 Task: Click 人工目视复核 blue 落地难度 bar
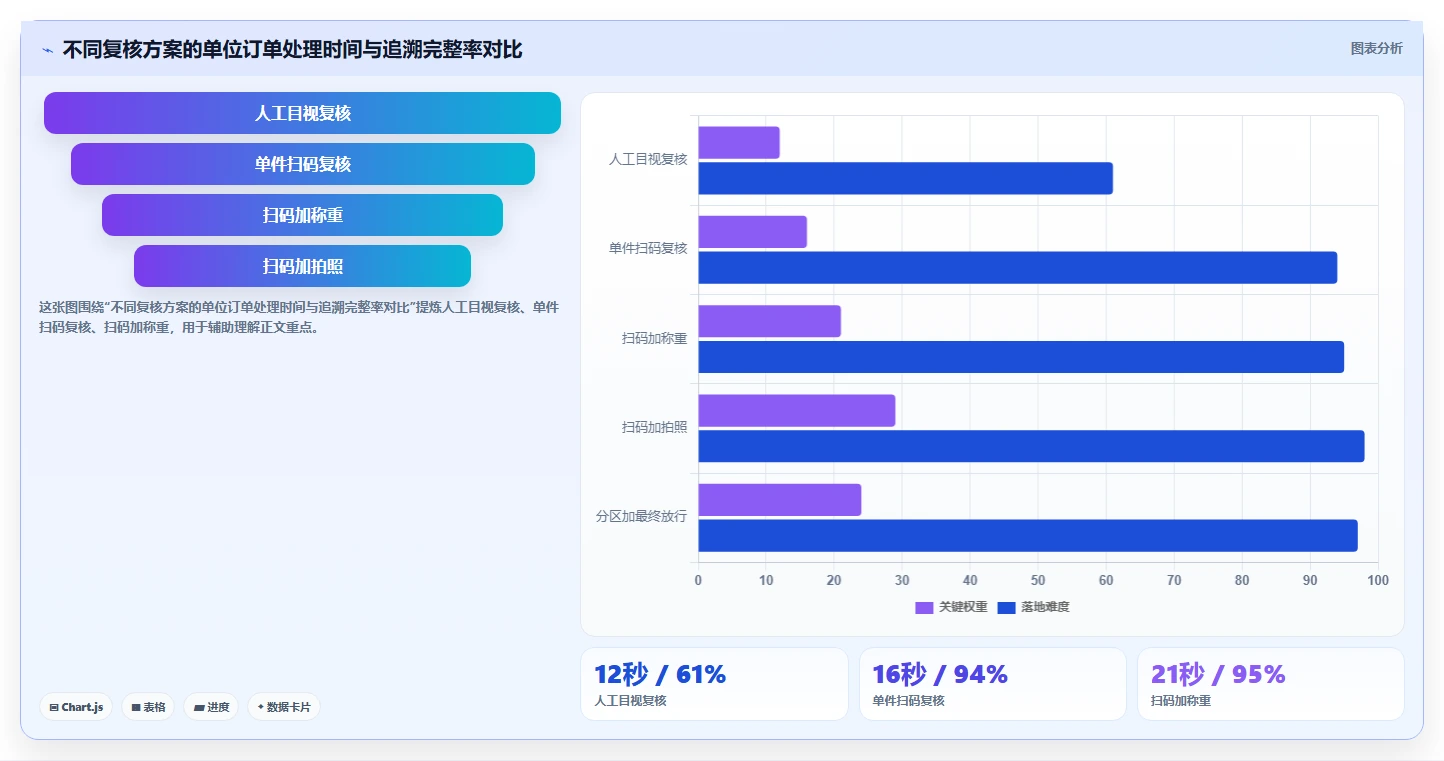pos(905,178)
